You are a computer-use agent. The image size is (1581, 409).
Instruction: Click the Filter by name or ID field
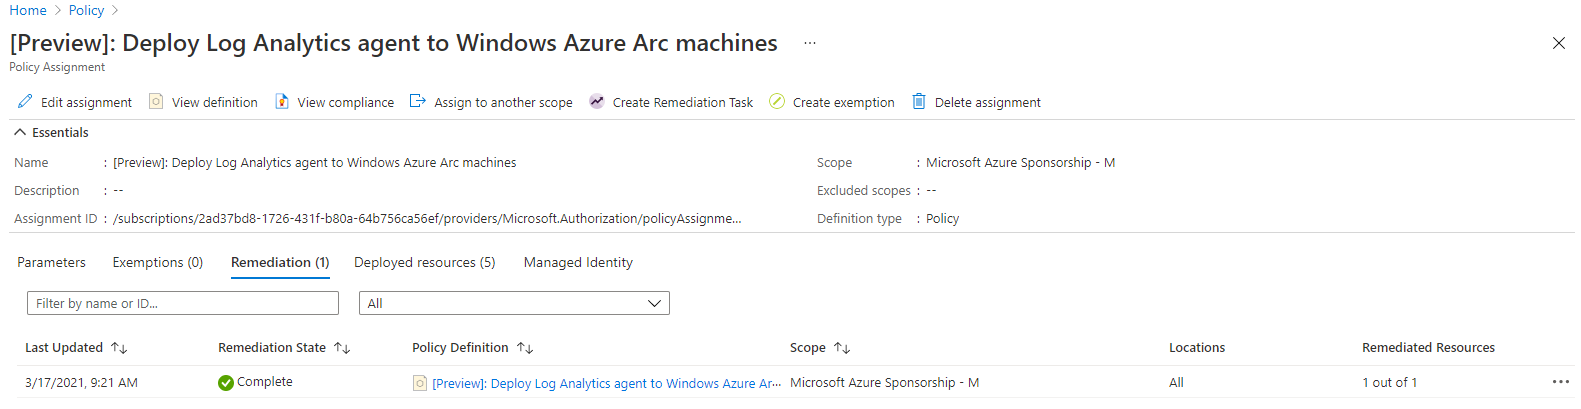point(183,304)
